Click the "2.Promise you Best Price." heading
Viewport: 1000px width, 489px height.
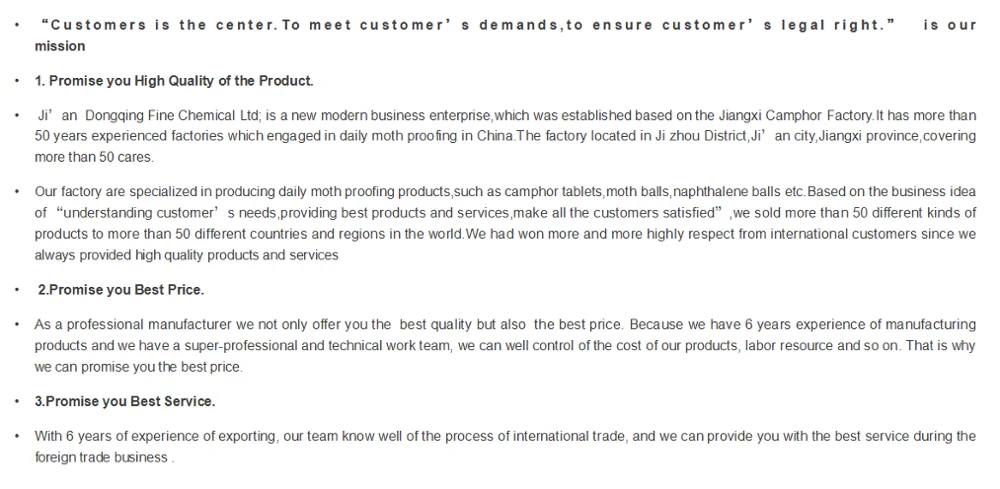(121, 290)
